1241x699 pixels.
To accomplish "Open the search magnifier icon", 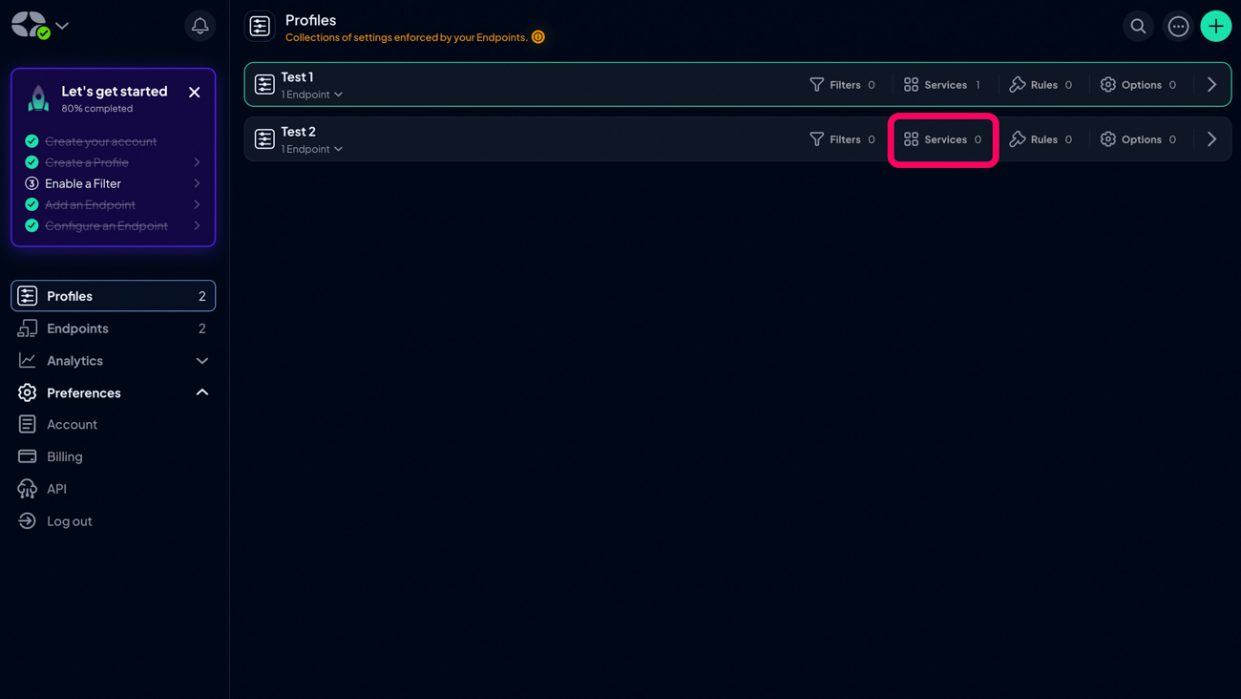I will [1138, 26].
